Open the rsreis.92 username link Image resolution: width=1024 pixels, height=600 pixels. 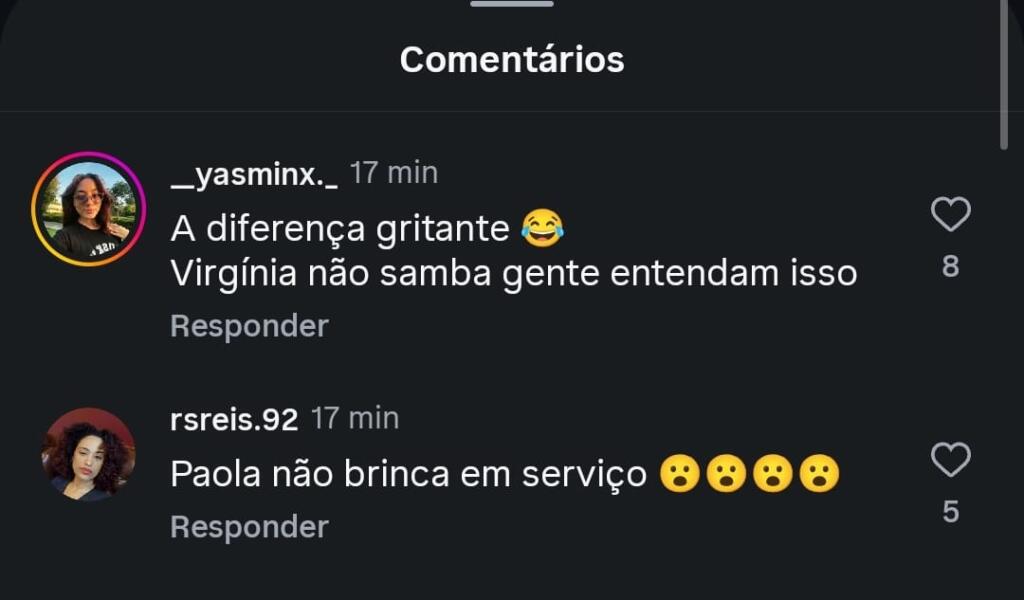coord(234,420)
